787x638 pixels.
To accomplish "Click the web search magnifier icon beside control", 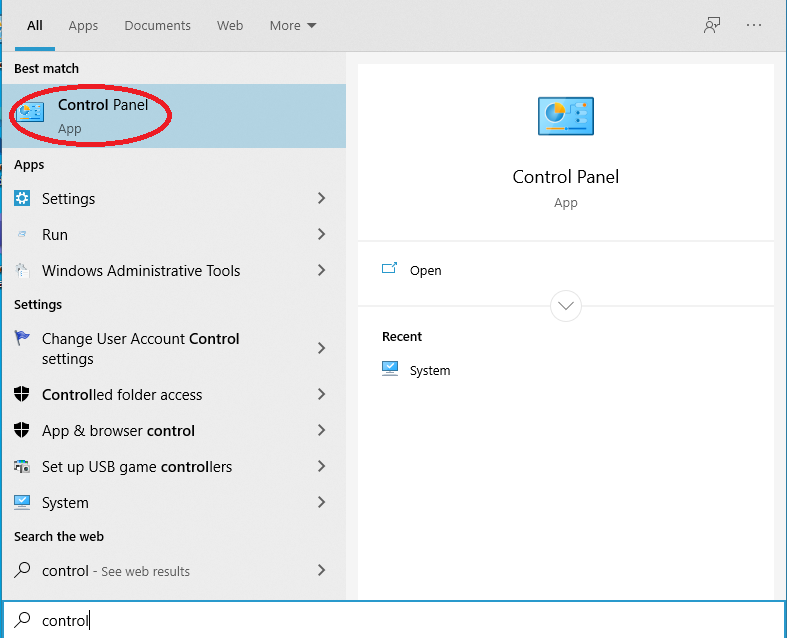I will pyautogui.click(x=22, y=570).
